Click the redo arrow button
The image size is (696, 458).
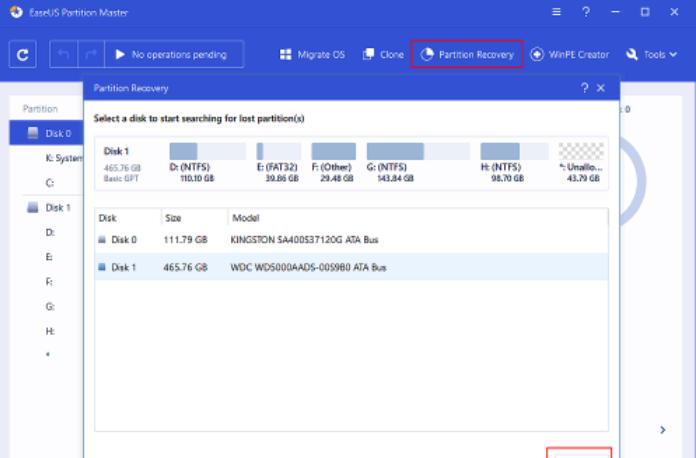(x=91, y=55)
